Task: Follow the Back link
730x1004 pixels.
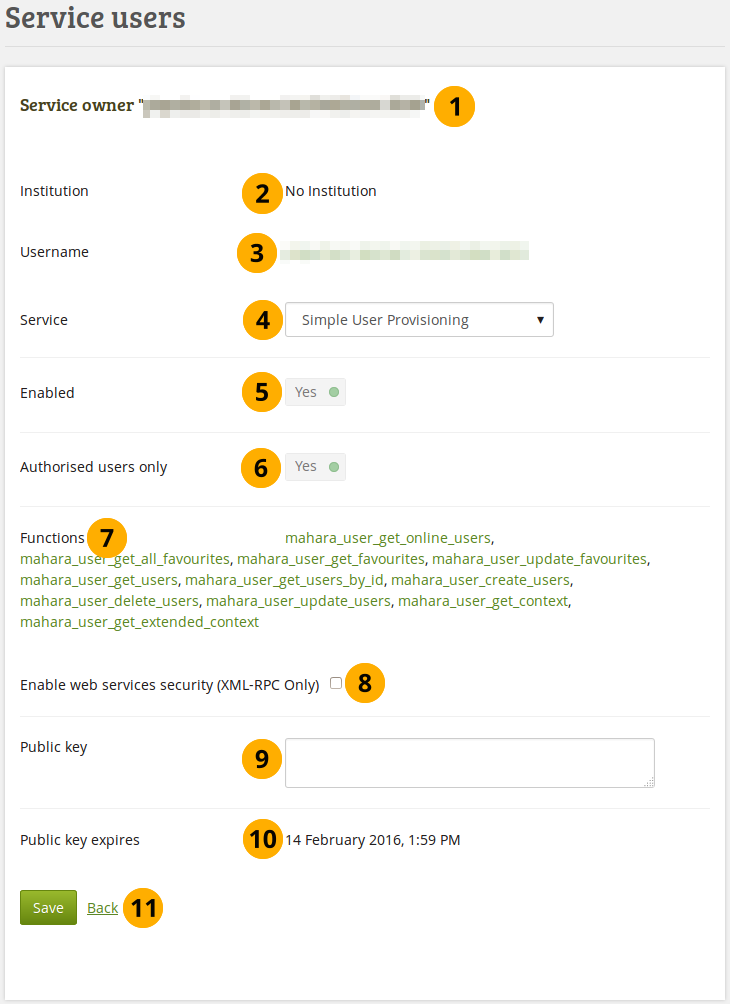Action: pyautogui.click(x=102, y=908)
